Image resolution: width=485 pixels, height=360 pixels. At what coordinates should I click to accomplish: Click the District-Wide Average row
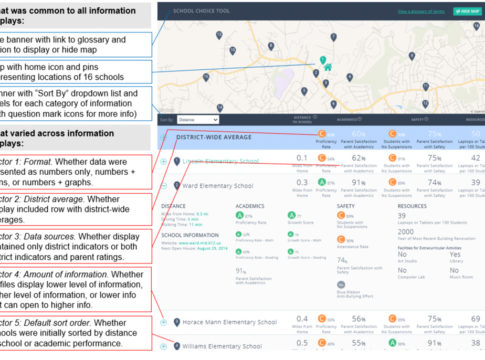[x=321, y=137]
